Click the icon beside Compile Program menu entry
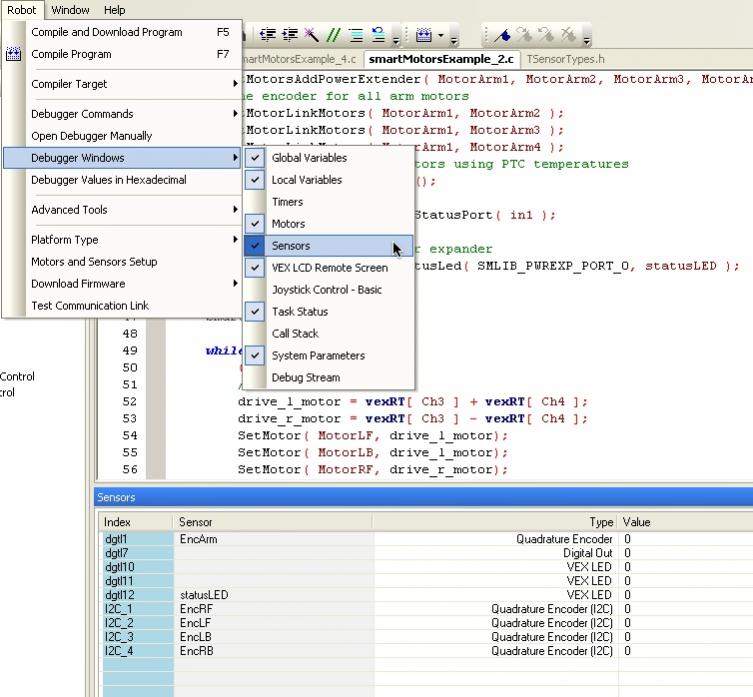This screenshot has height=697, width=753. coord(14,54)
